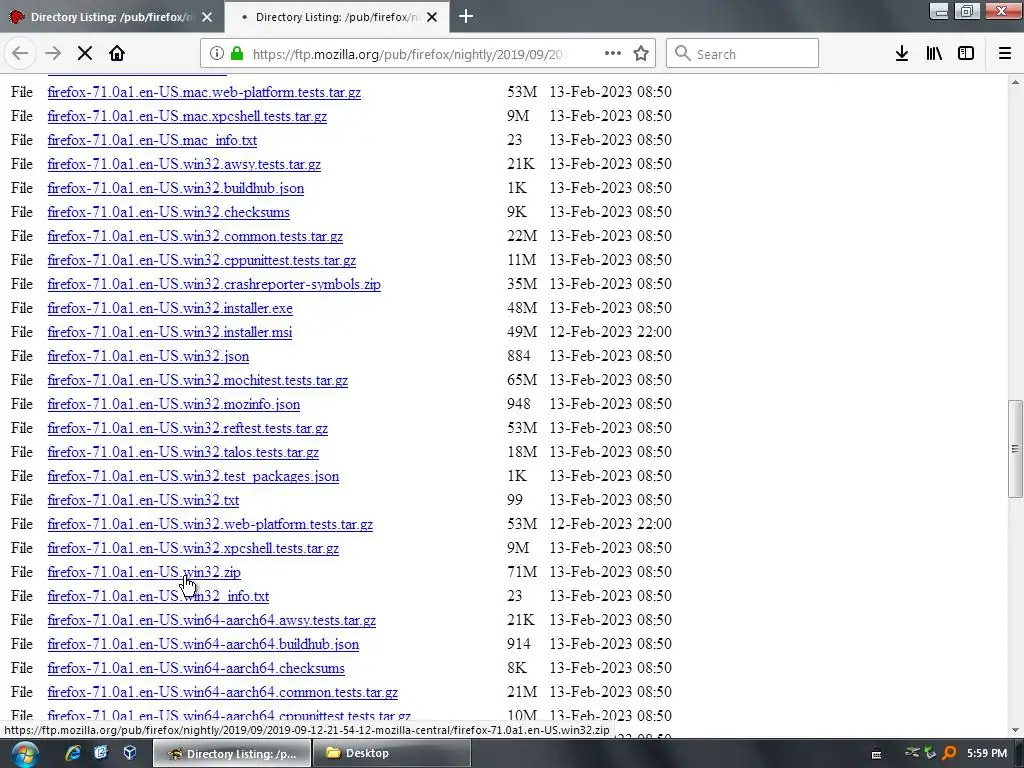Screen dimensions: 1024x768
Task: Open firefox-71.0a1.en-US.win32.buildhub.json link
Action: (x=176, y=189)
